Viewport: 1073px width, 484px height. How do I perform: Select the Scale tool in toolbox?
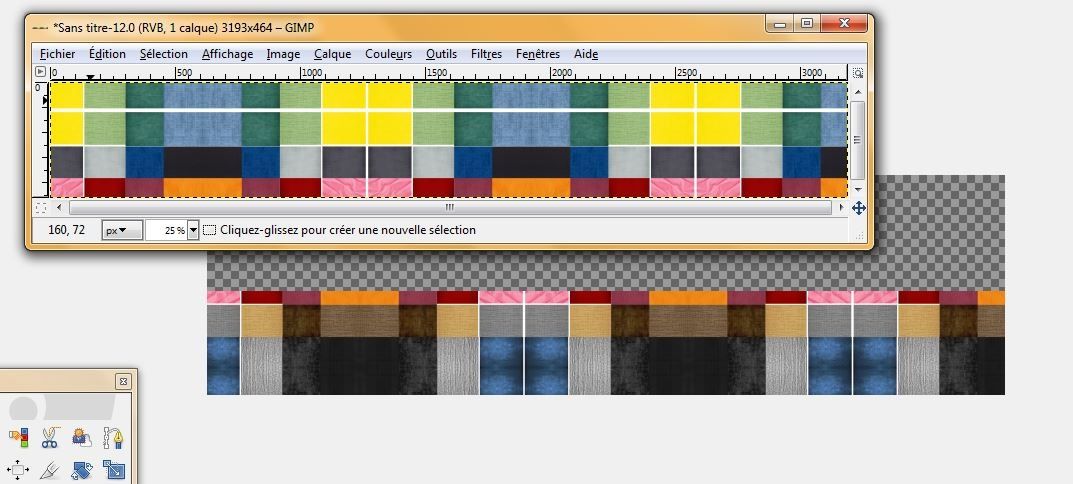pyautogui.click(x=113, y=470)
